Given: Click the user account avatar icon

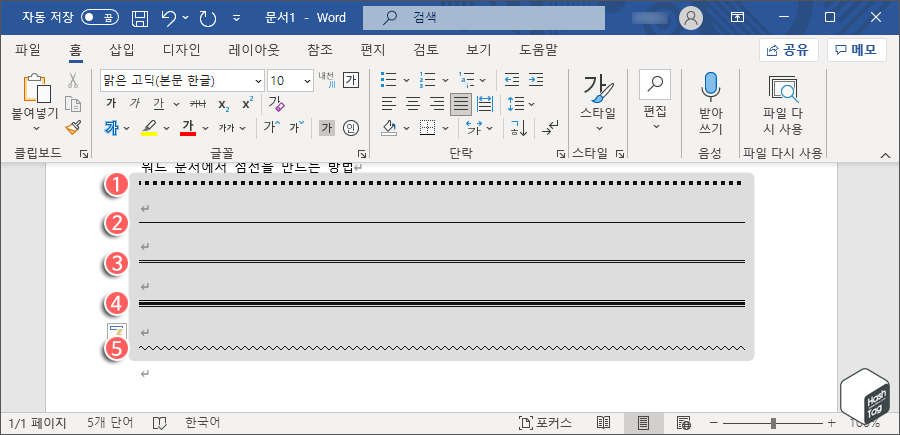Looking at the screenshot, I should point(690,18).
